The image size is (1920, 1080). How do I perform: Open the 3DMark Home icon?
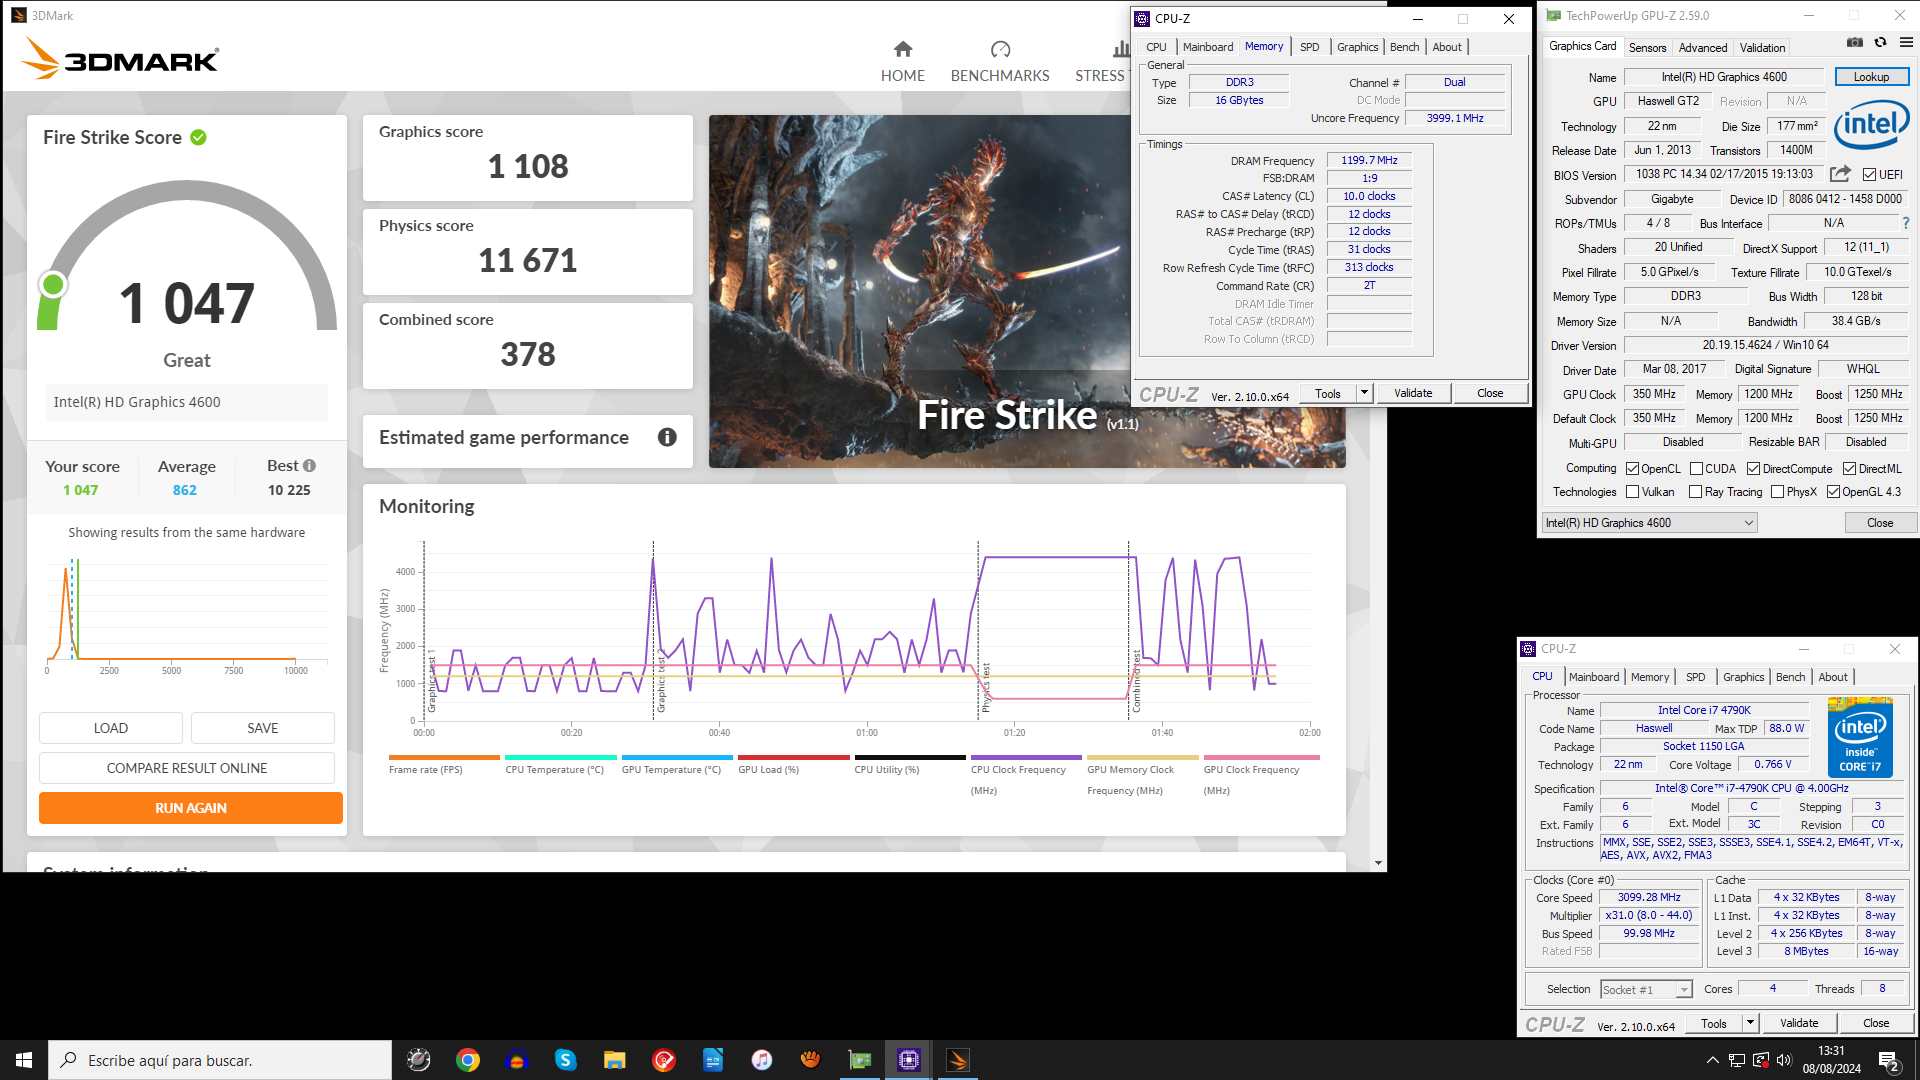pos(903,49)
